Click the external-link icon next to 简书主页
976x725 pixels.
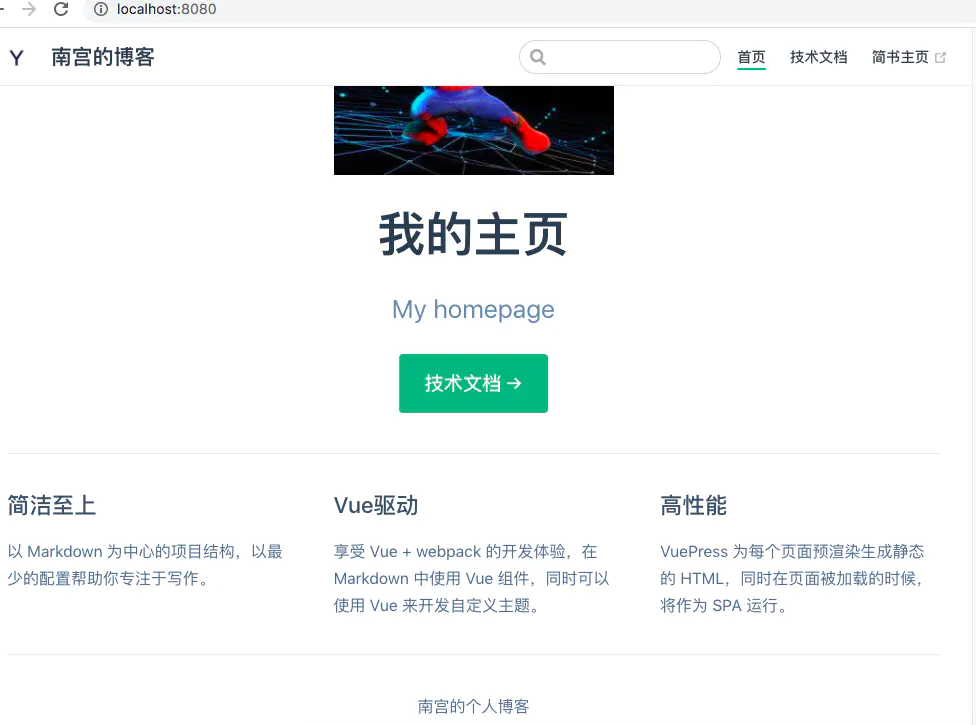[941, 58]
